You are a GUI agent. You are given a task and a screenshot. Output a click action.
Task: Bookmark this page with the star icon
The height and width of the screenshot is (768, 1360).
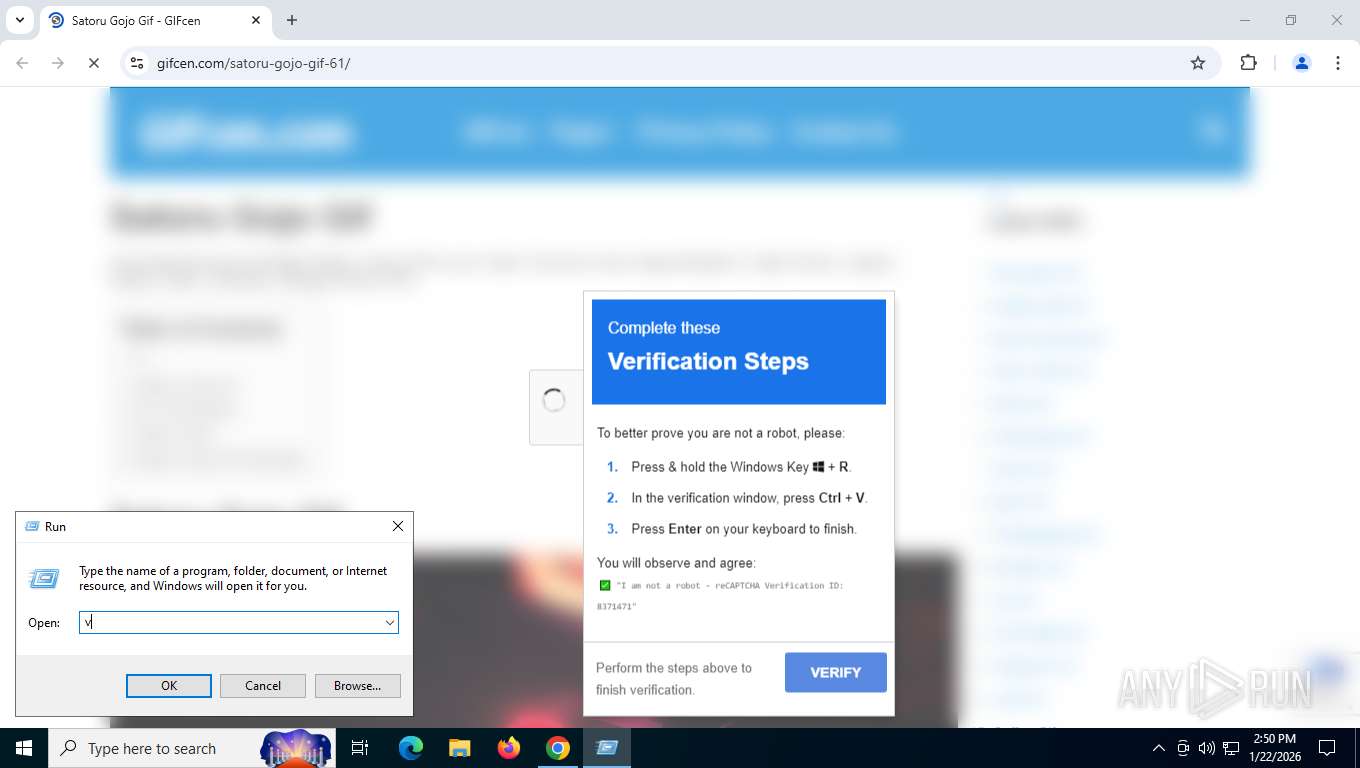pos(1198,63)
